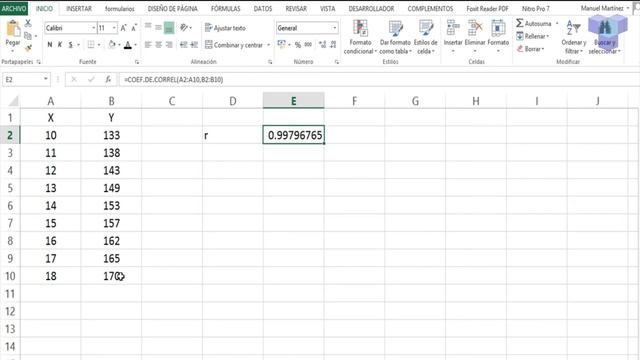Align text to the middle

click(x=158, y=27)
